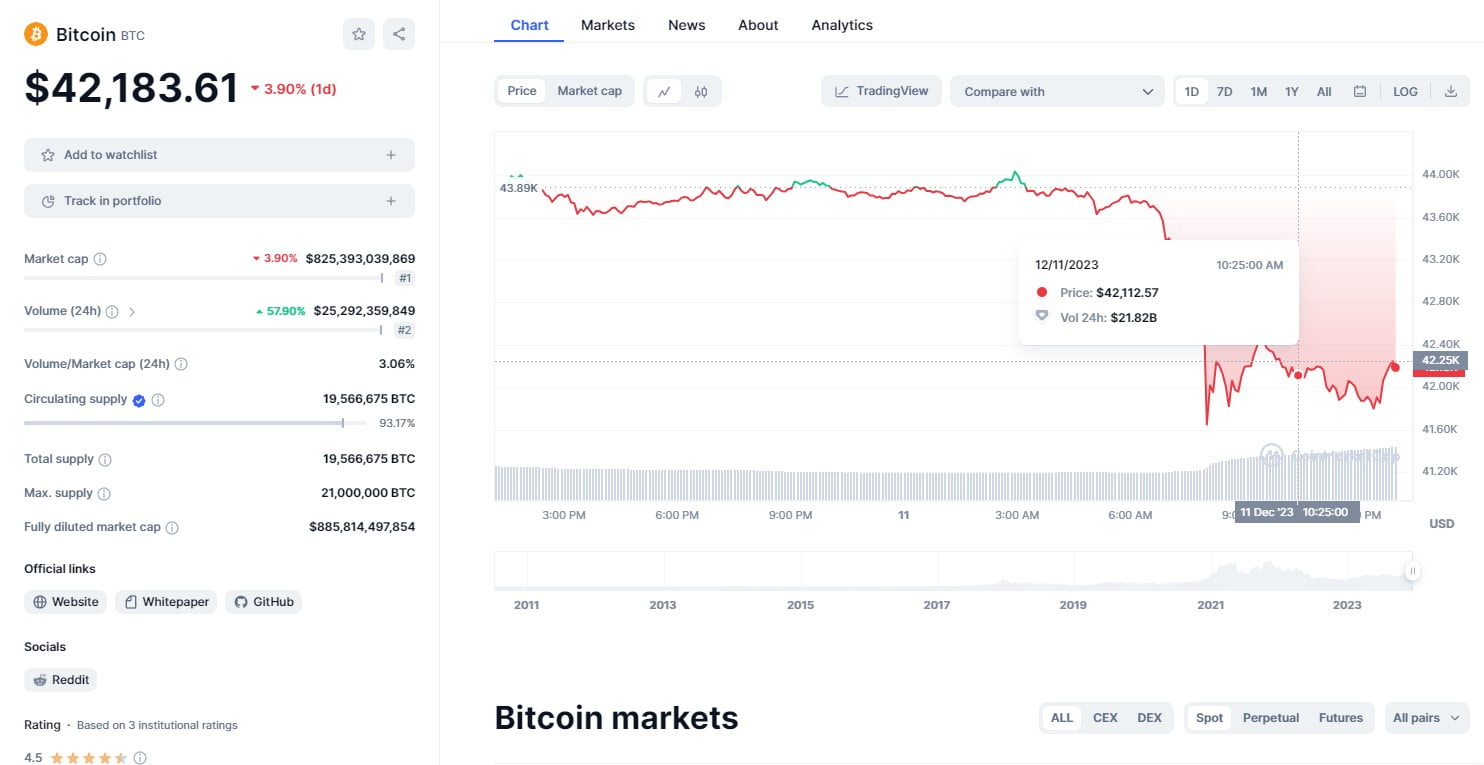
Task: Click the Volume/Market cap info icon
Action: tap(181, 364)
